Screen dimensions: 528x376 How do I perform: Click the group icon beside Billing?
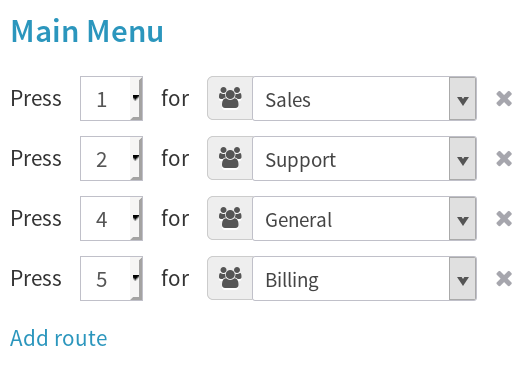[x=230, y=278]
